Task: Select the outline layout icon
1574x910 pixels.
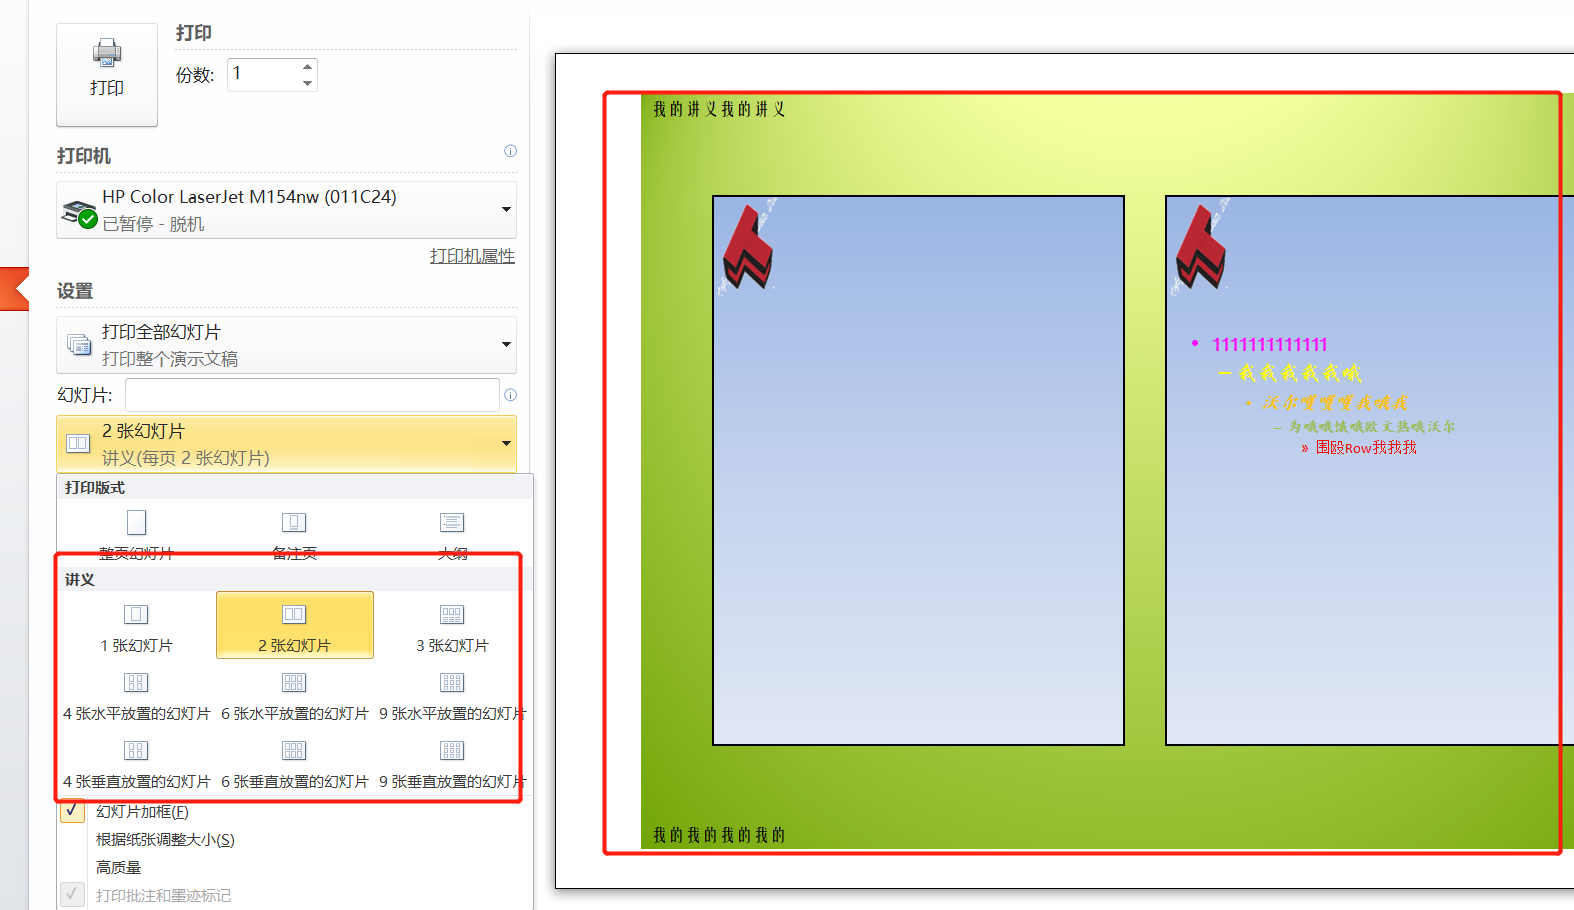Action: tap(452, 523)
